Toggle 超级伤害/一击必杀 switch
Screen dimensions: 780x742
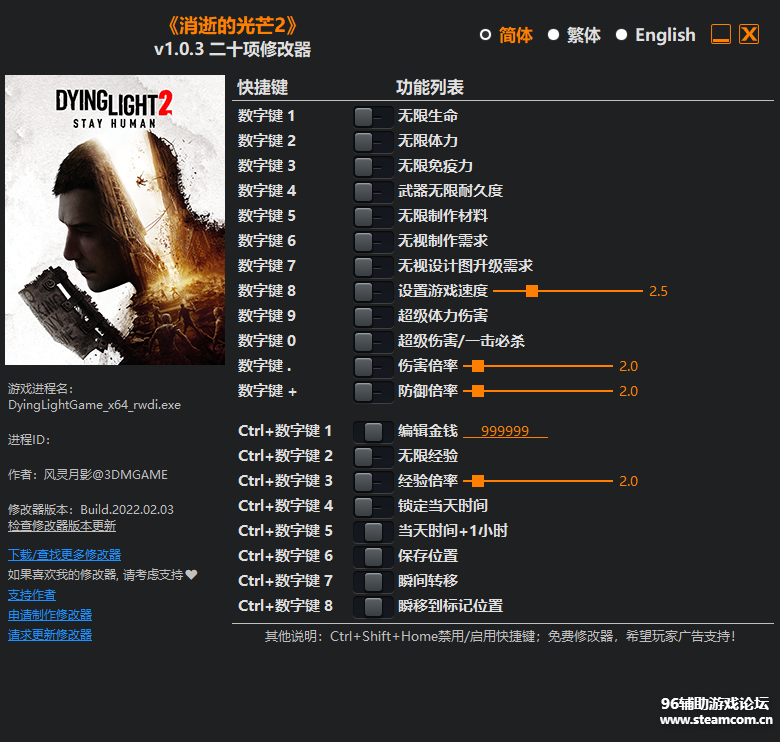pyautogui.click(x=372, y=341)
